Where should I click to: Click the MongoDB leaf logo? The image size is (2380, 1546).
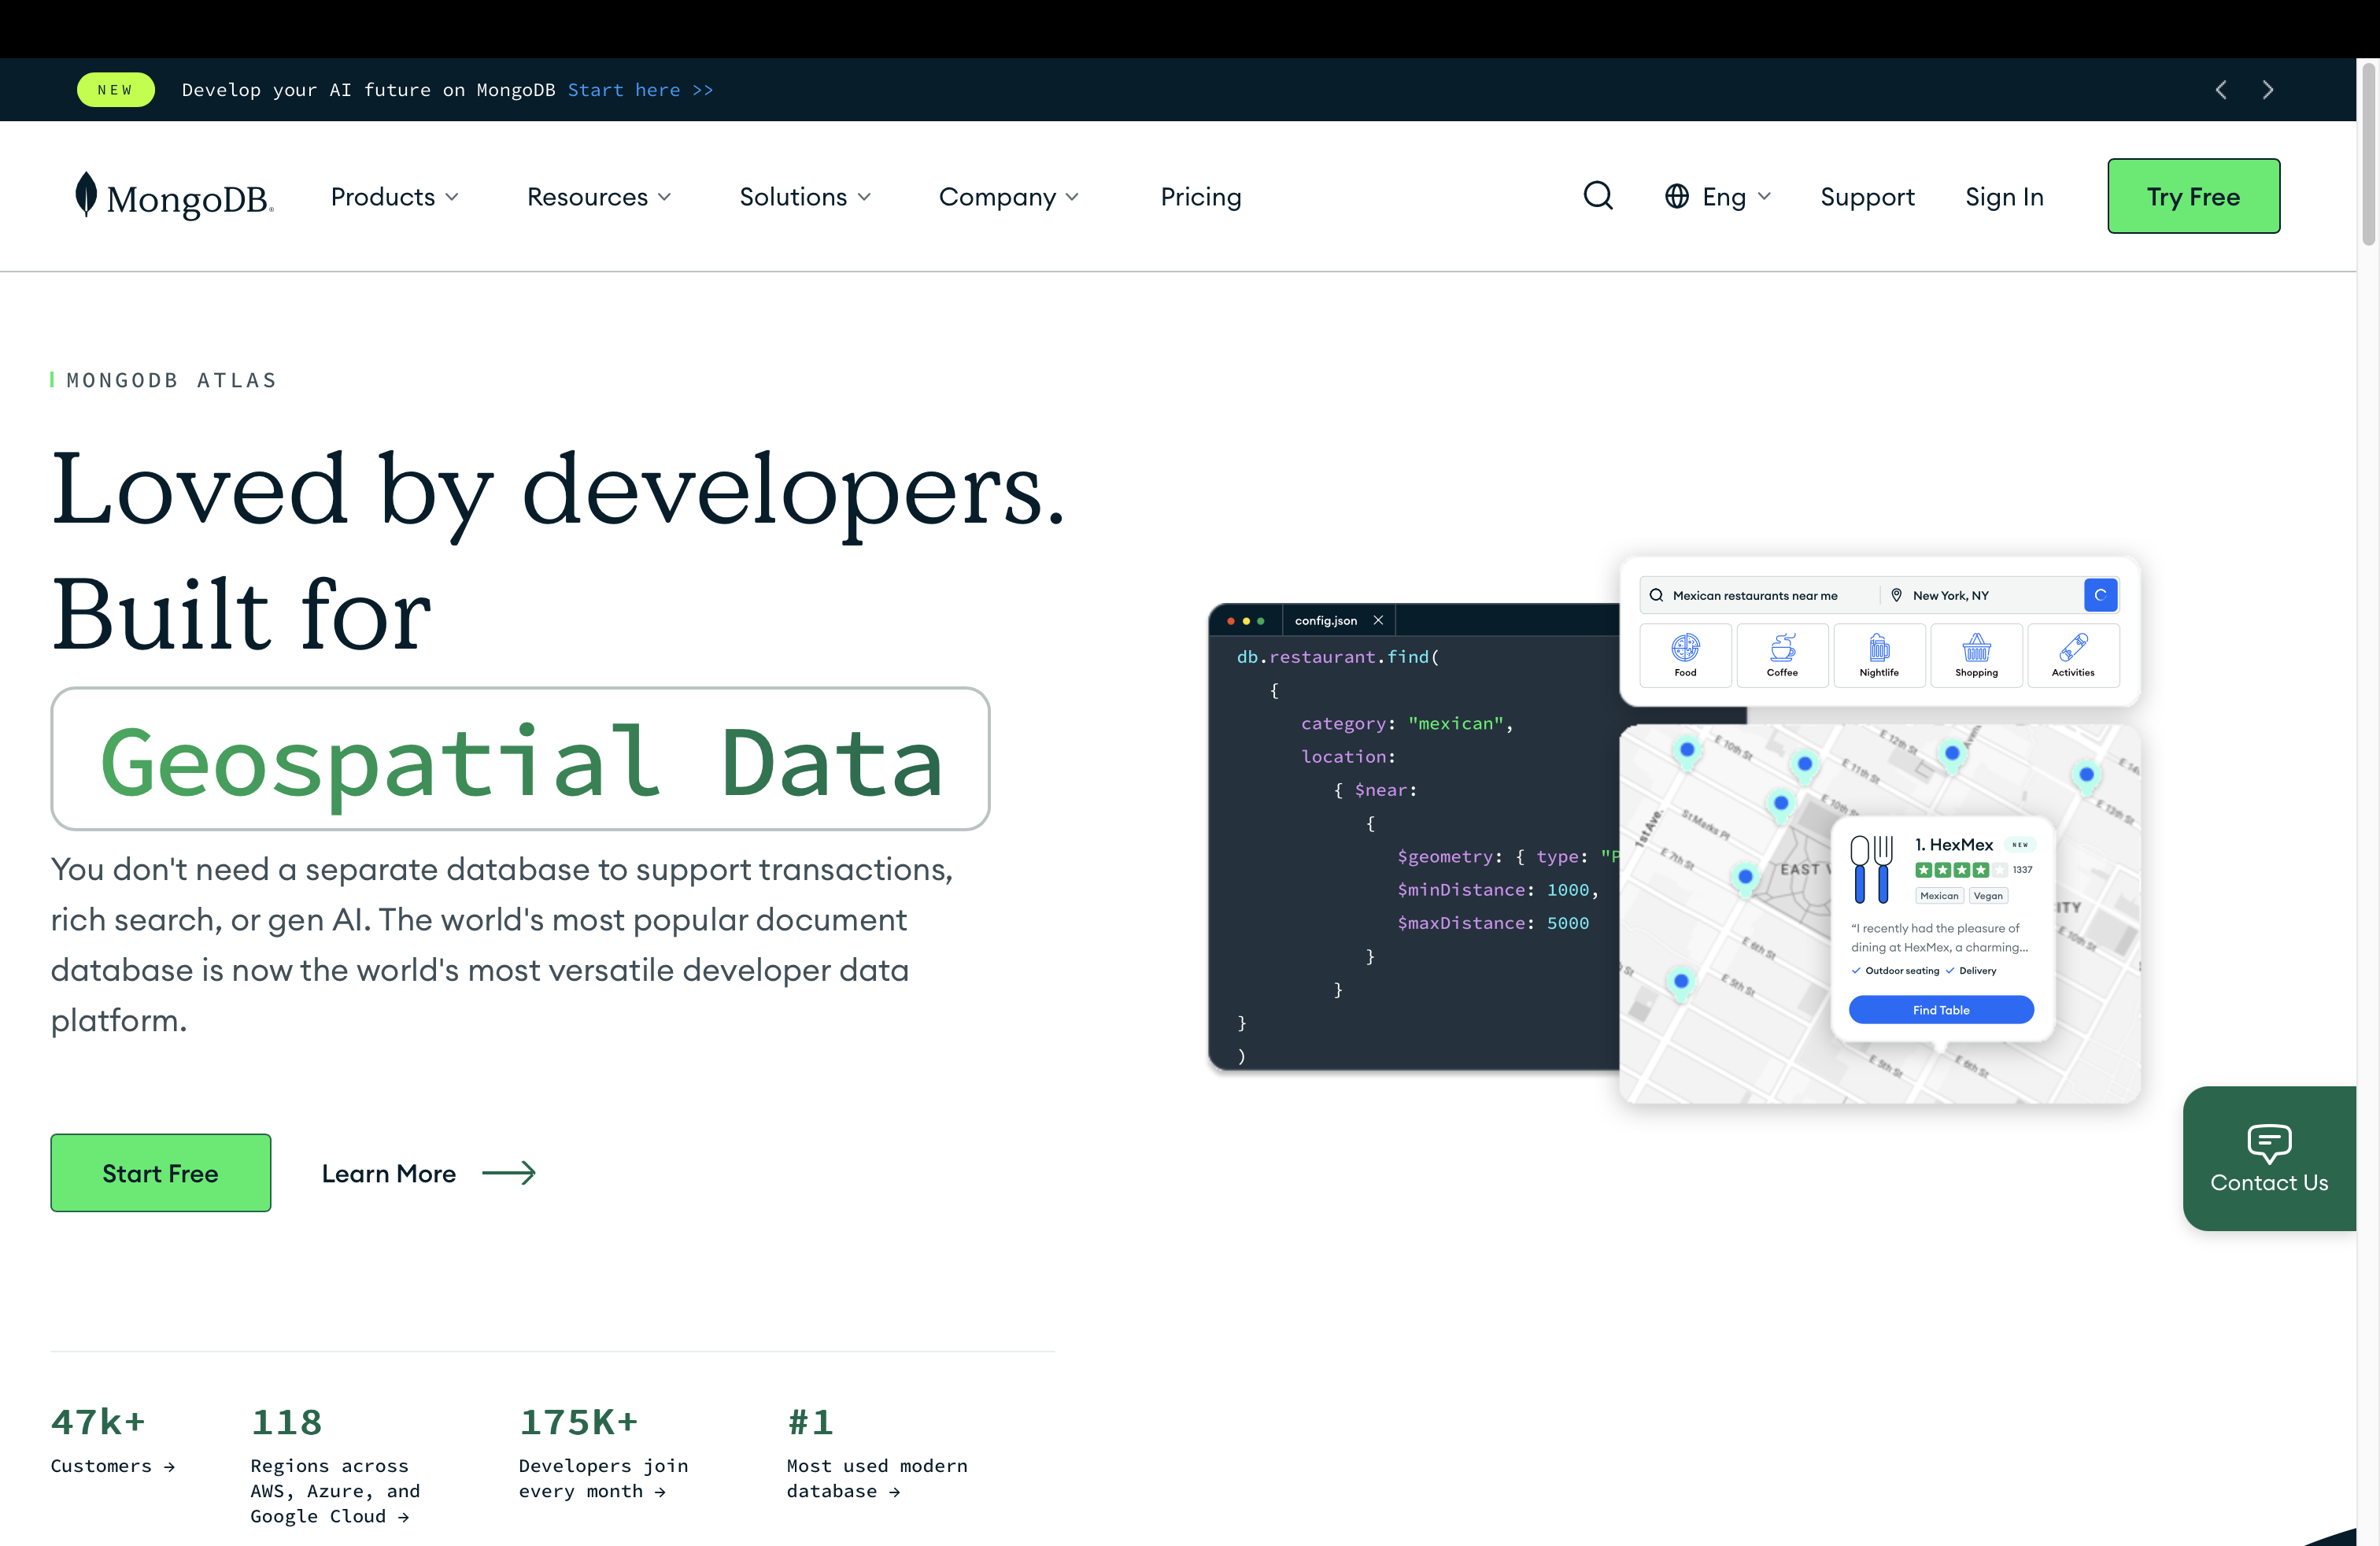tap(88, 195)
